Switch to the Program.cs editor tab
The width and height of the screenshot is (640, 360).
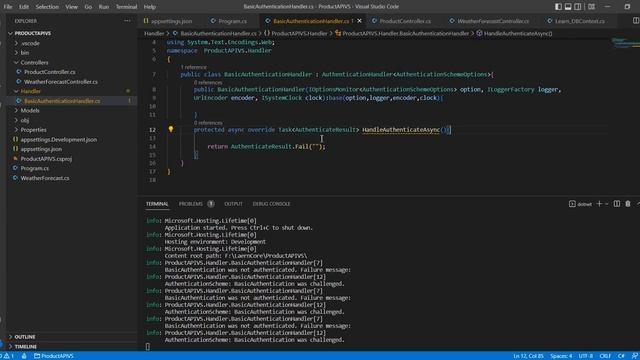tap(229, 21)
